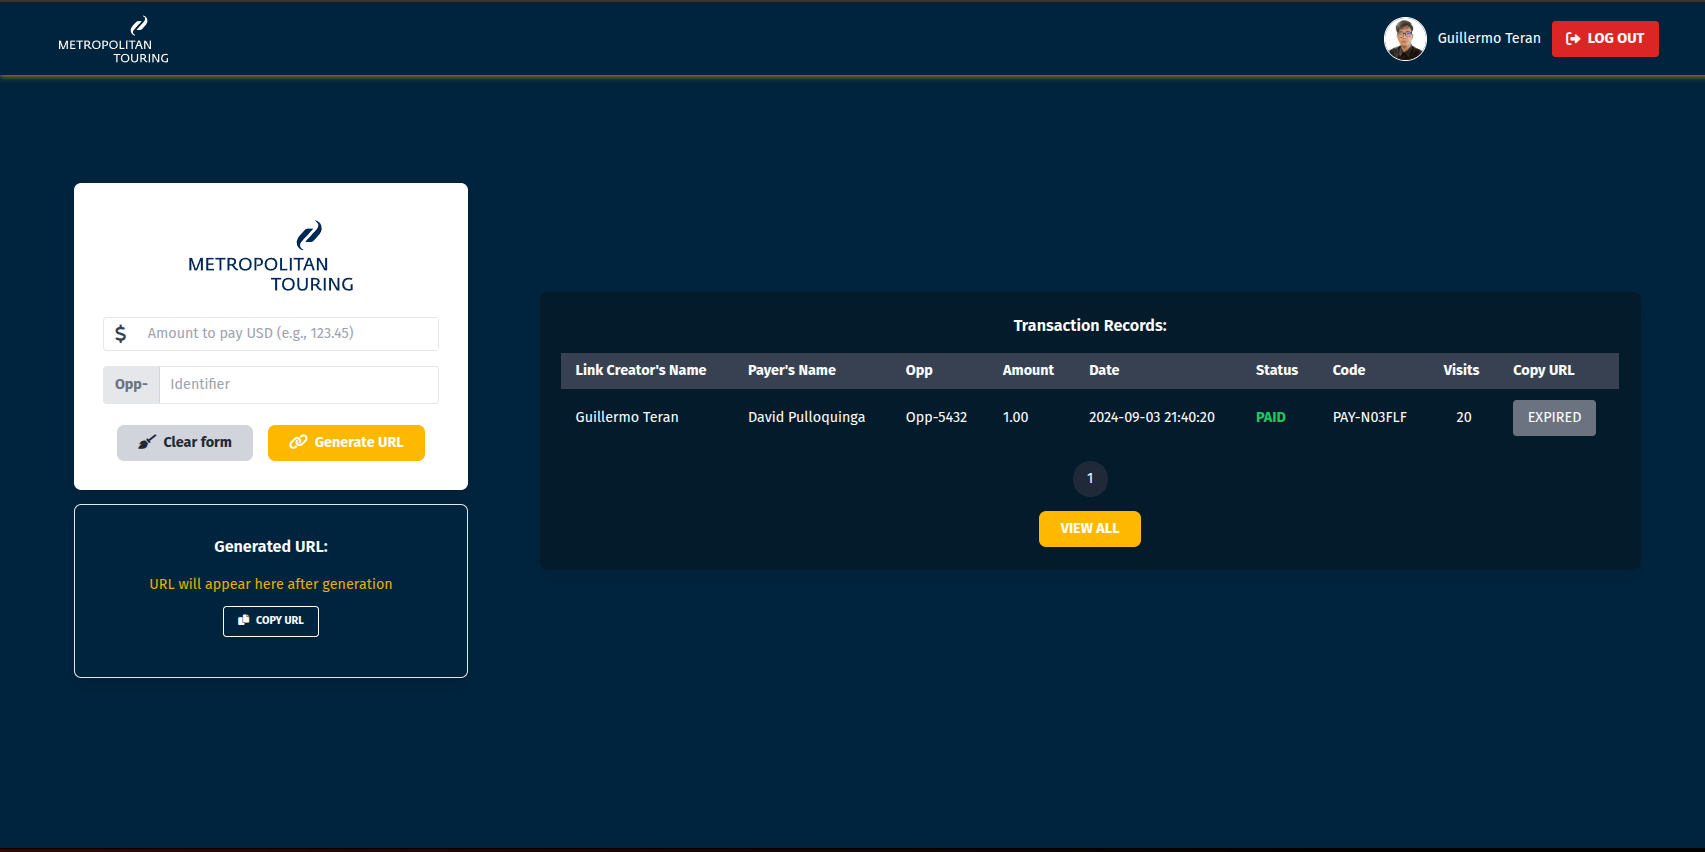Focus the Identifier input field
The width and height of the screenshot is (1705, 852).
tap(299, 385)
